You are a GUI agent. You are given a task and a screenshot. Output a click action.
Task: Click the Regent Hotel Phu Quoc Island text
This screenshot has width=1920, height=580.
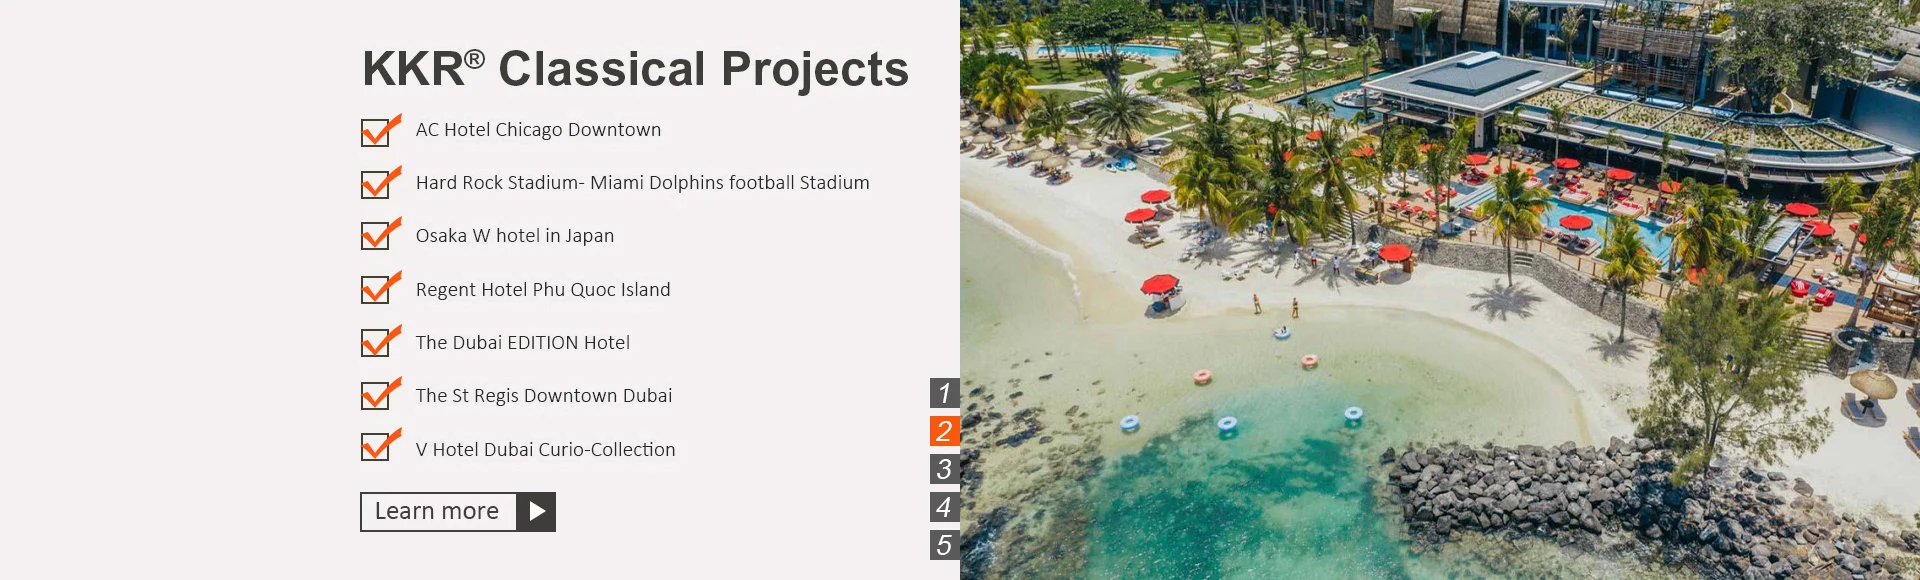(x=543, y=290)
